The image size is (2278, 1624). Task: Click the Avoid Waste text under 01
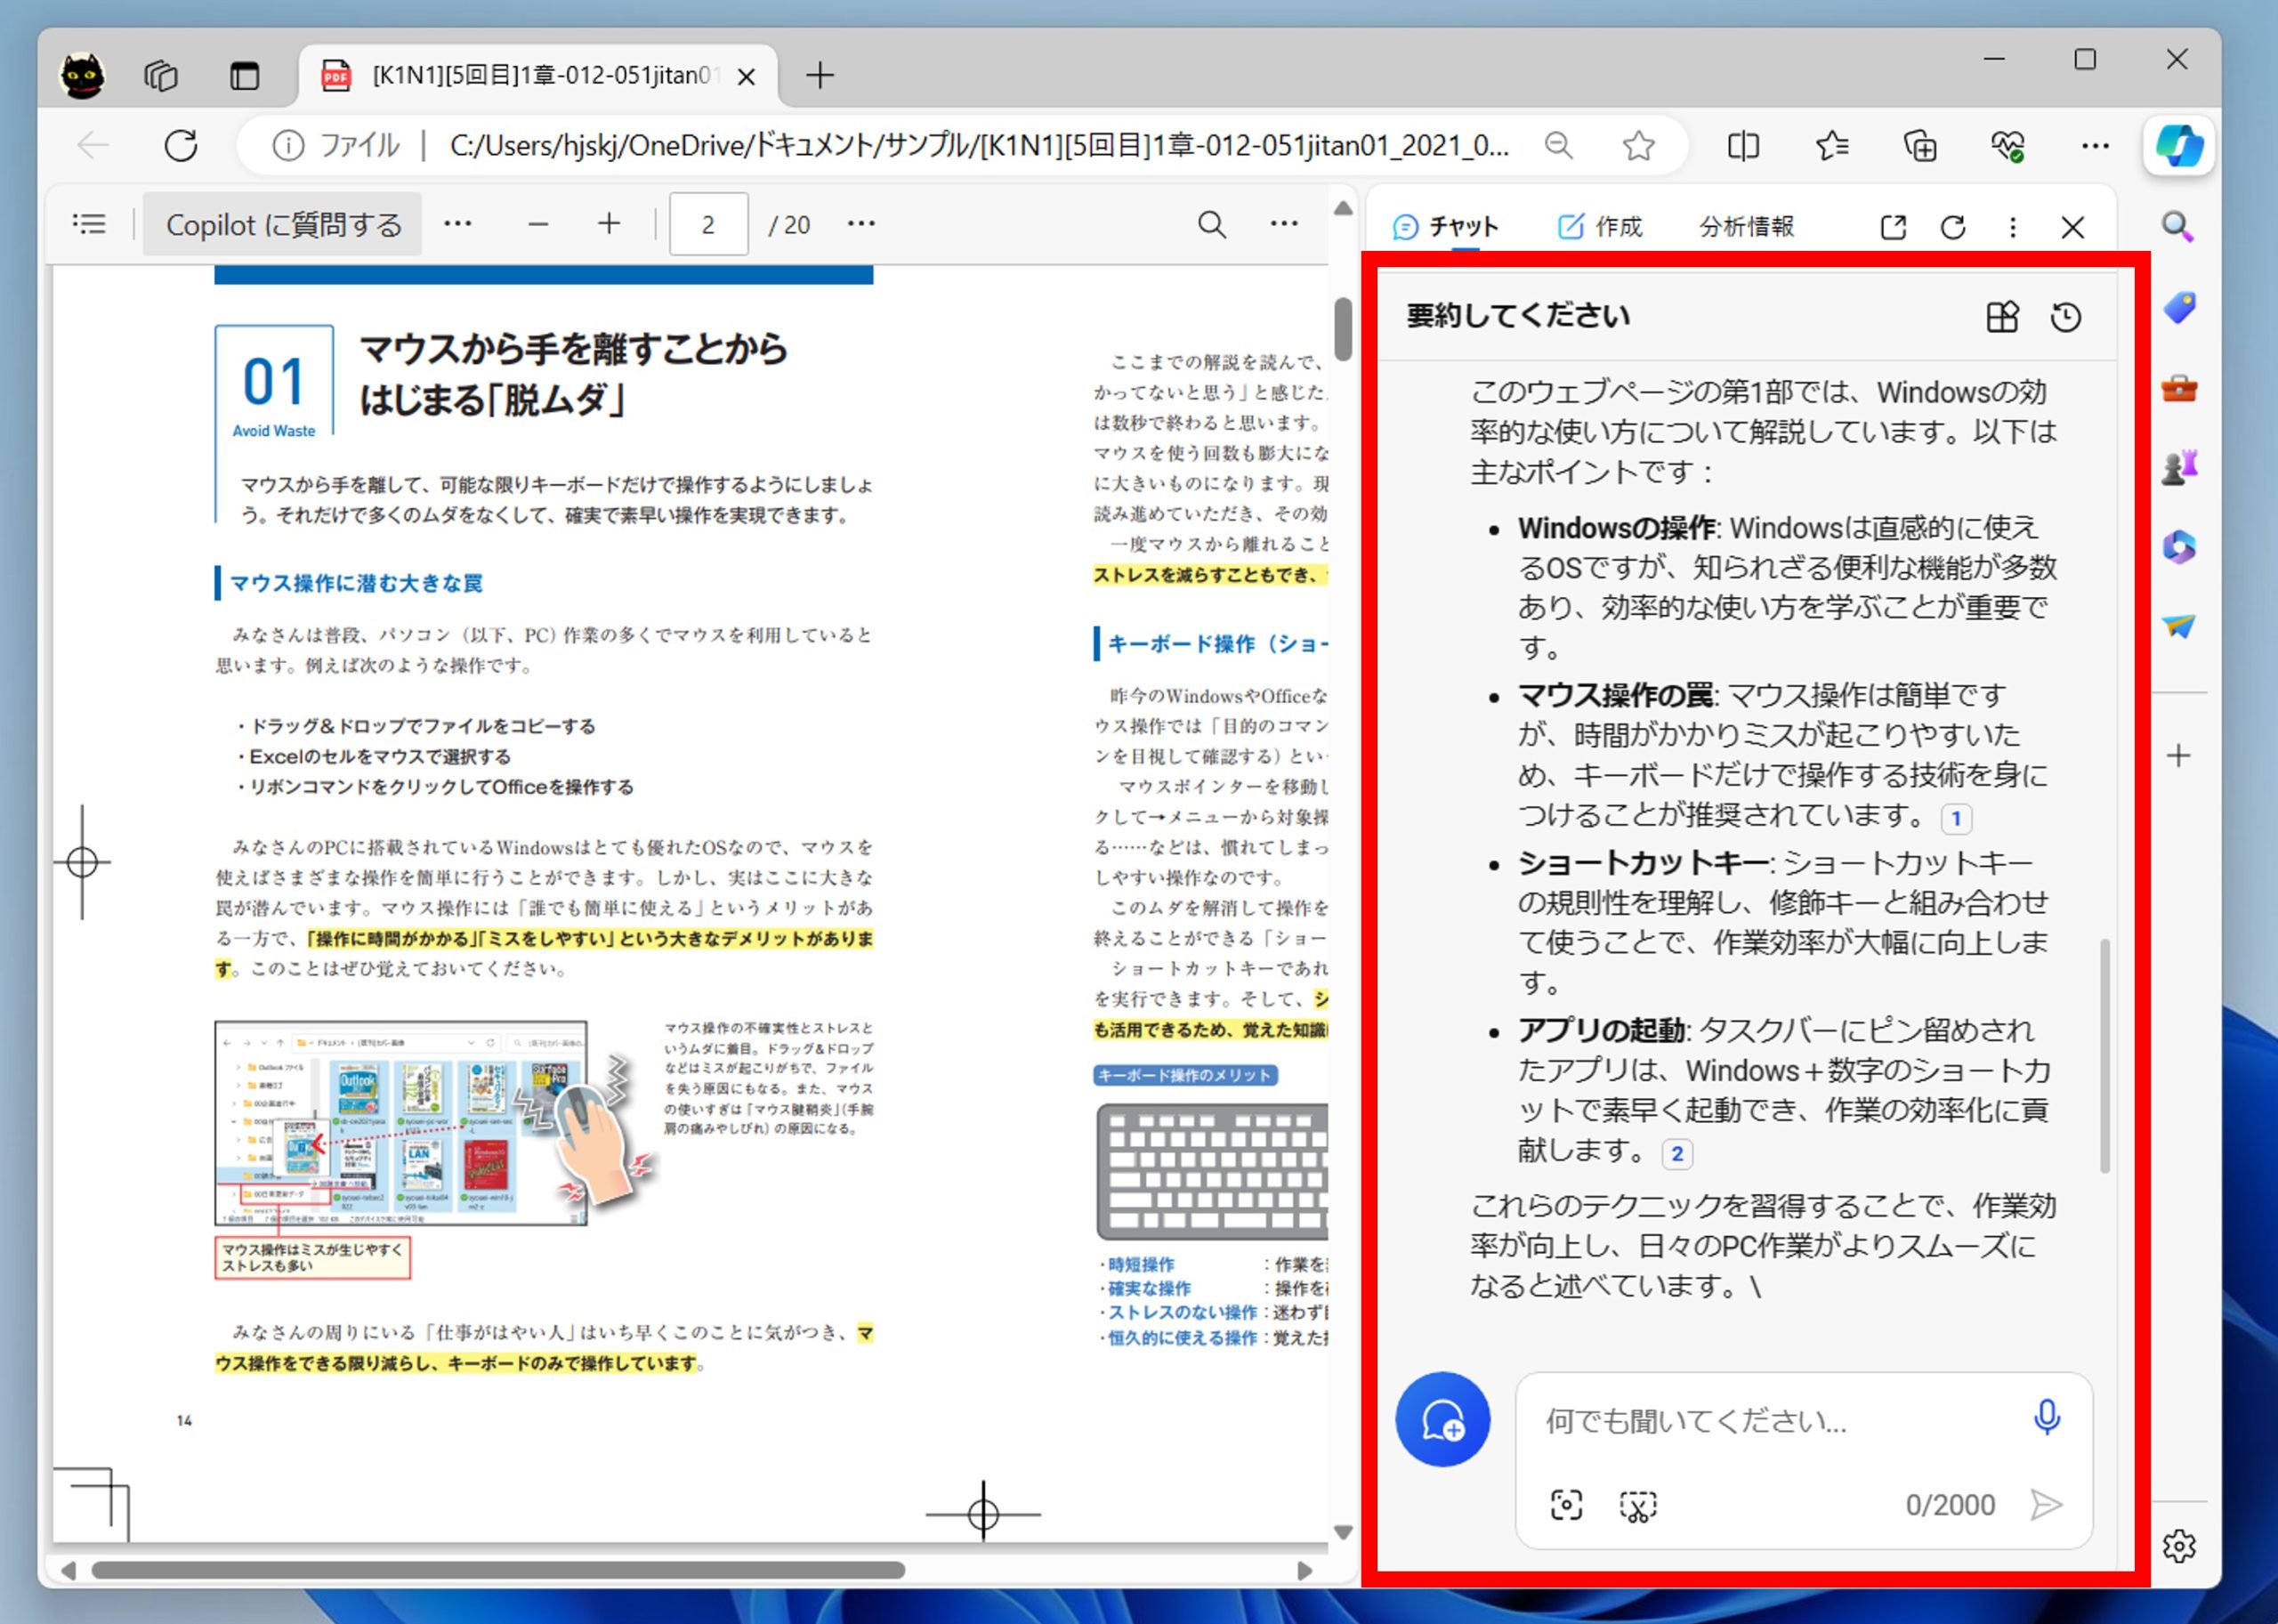click(274, 431)
